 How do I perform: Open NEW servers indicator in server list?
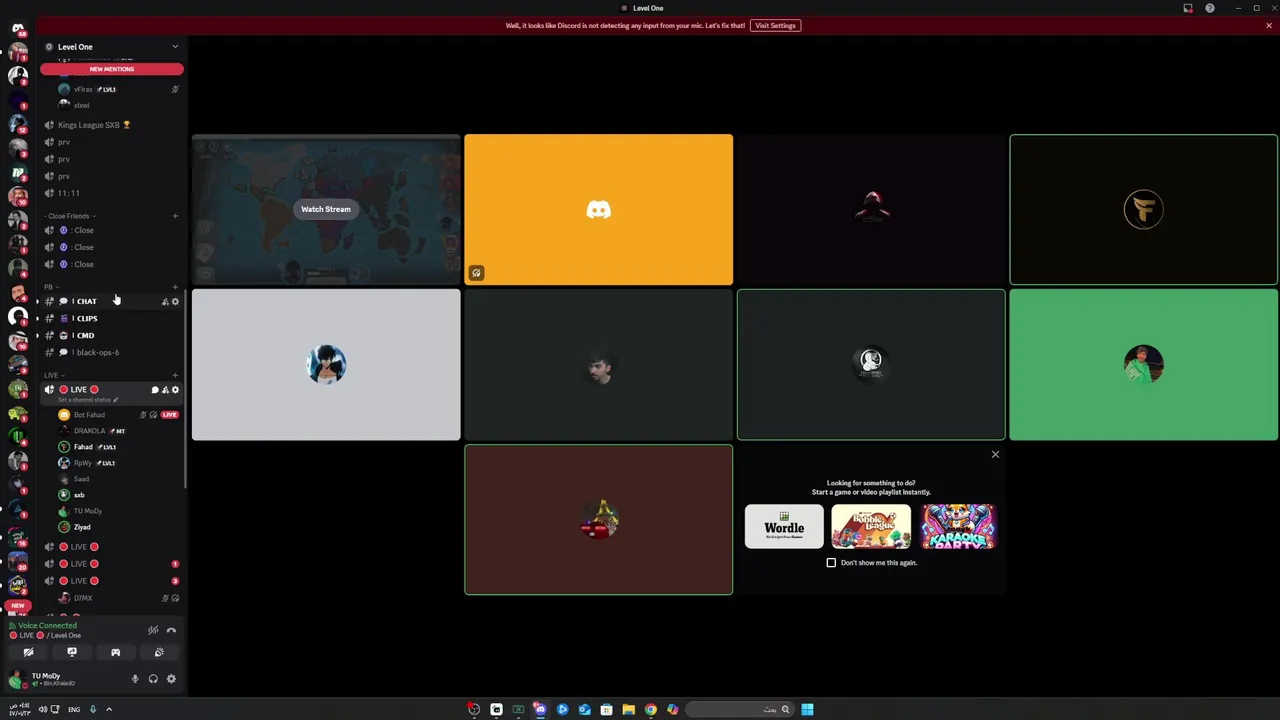[x=17, y=606]
